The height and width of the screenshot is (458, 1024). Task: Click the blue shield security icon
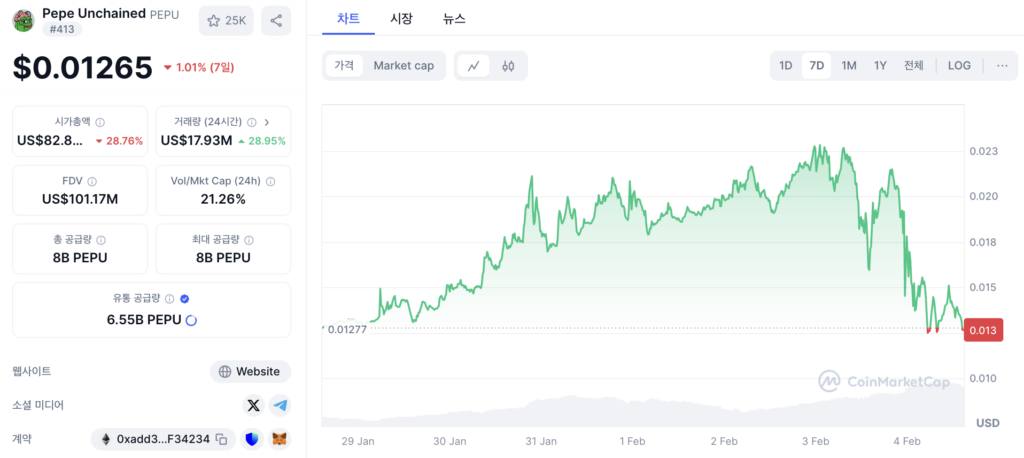point(251,439)
